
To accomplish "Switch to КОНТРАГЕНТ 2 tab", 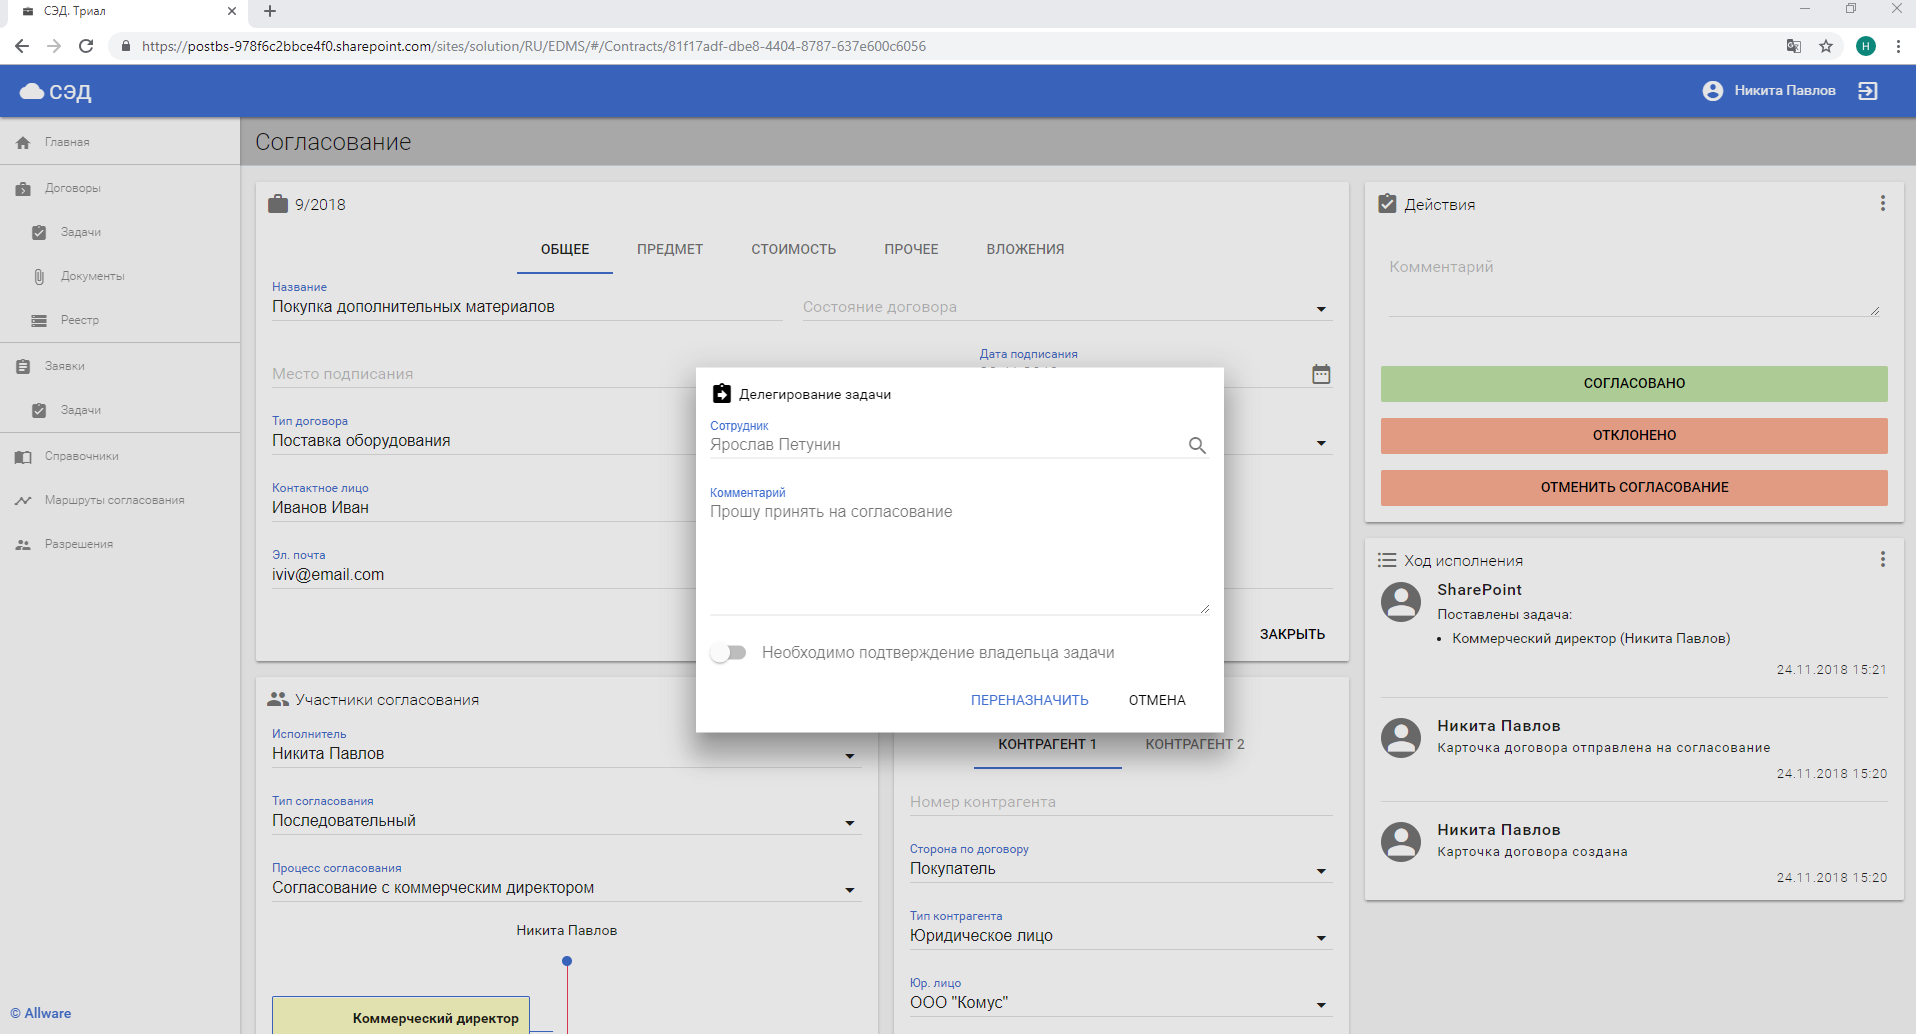I will pos(1195,745).
